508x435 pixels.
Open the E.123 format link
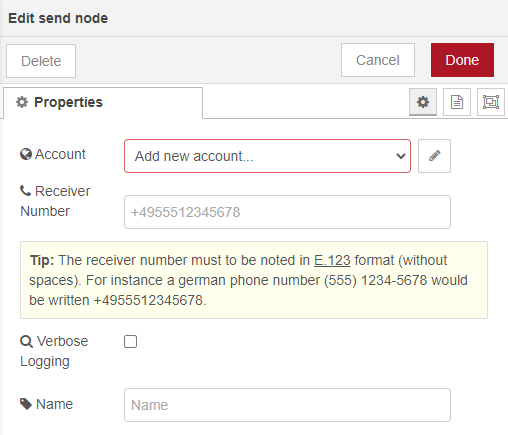tap(332, 260)
